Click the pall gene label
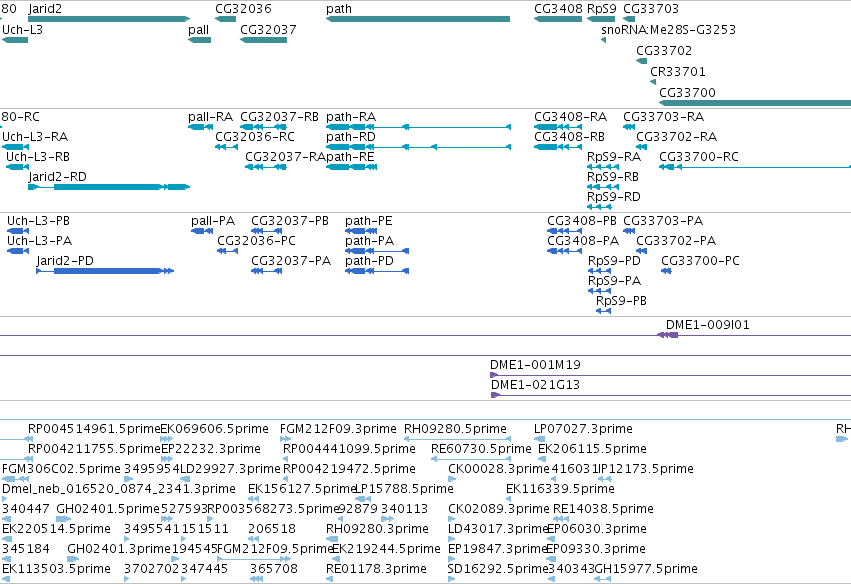Viewport: 851px width, 584px height. point(199,30)
